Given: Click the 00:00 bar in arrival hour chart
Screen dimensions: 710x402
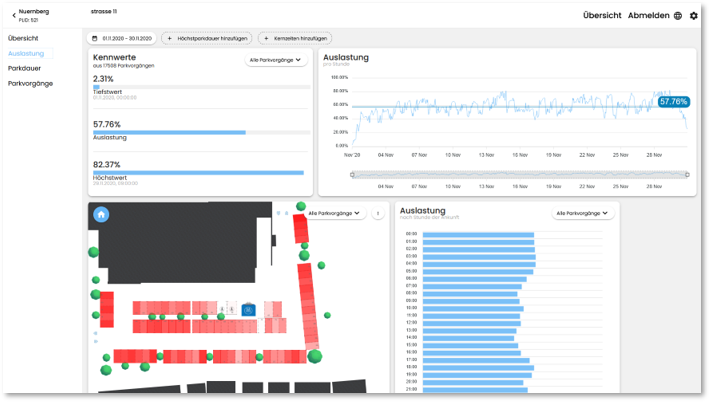Looking at the screenshot, I should coord(478,234).
